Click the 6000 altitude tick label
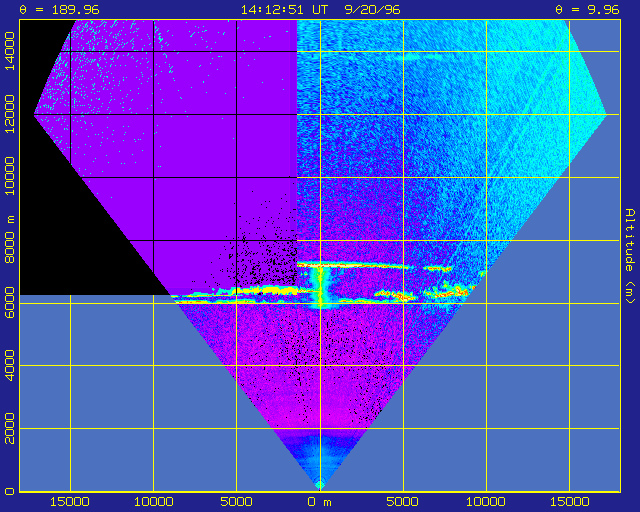The image size is (640, 512). 9,303
